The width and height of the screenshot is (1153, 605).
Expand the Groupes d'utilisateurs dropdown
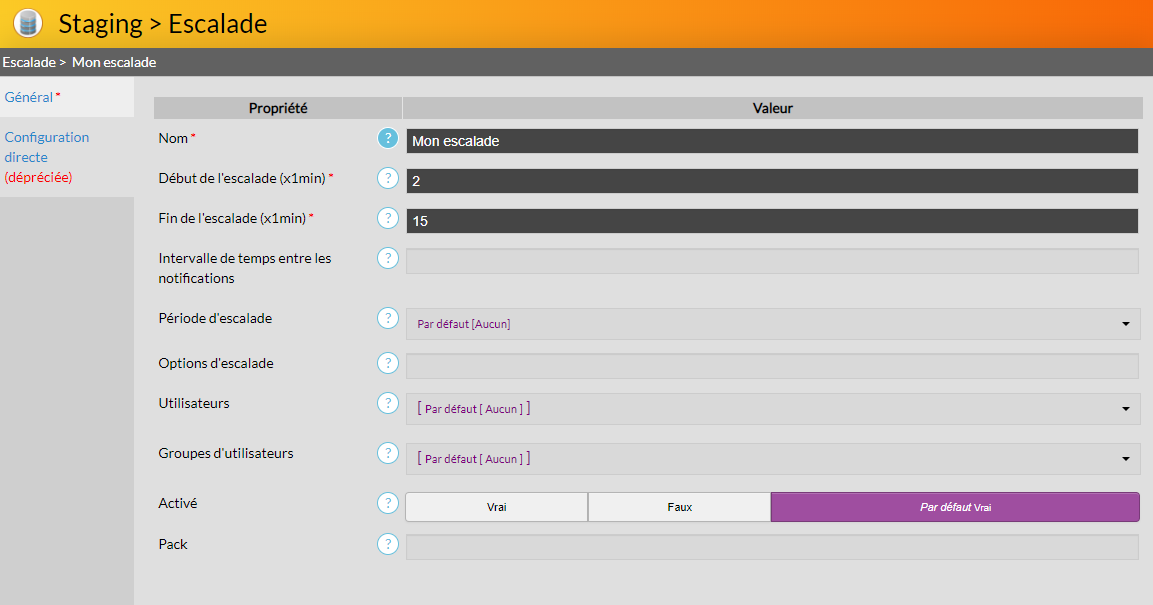click(x=772, y=459)
